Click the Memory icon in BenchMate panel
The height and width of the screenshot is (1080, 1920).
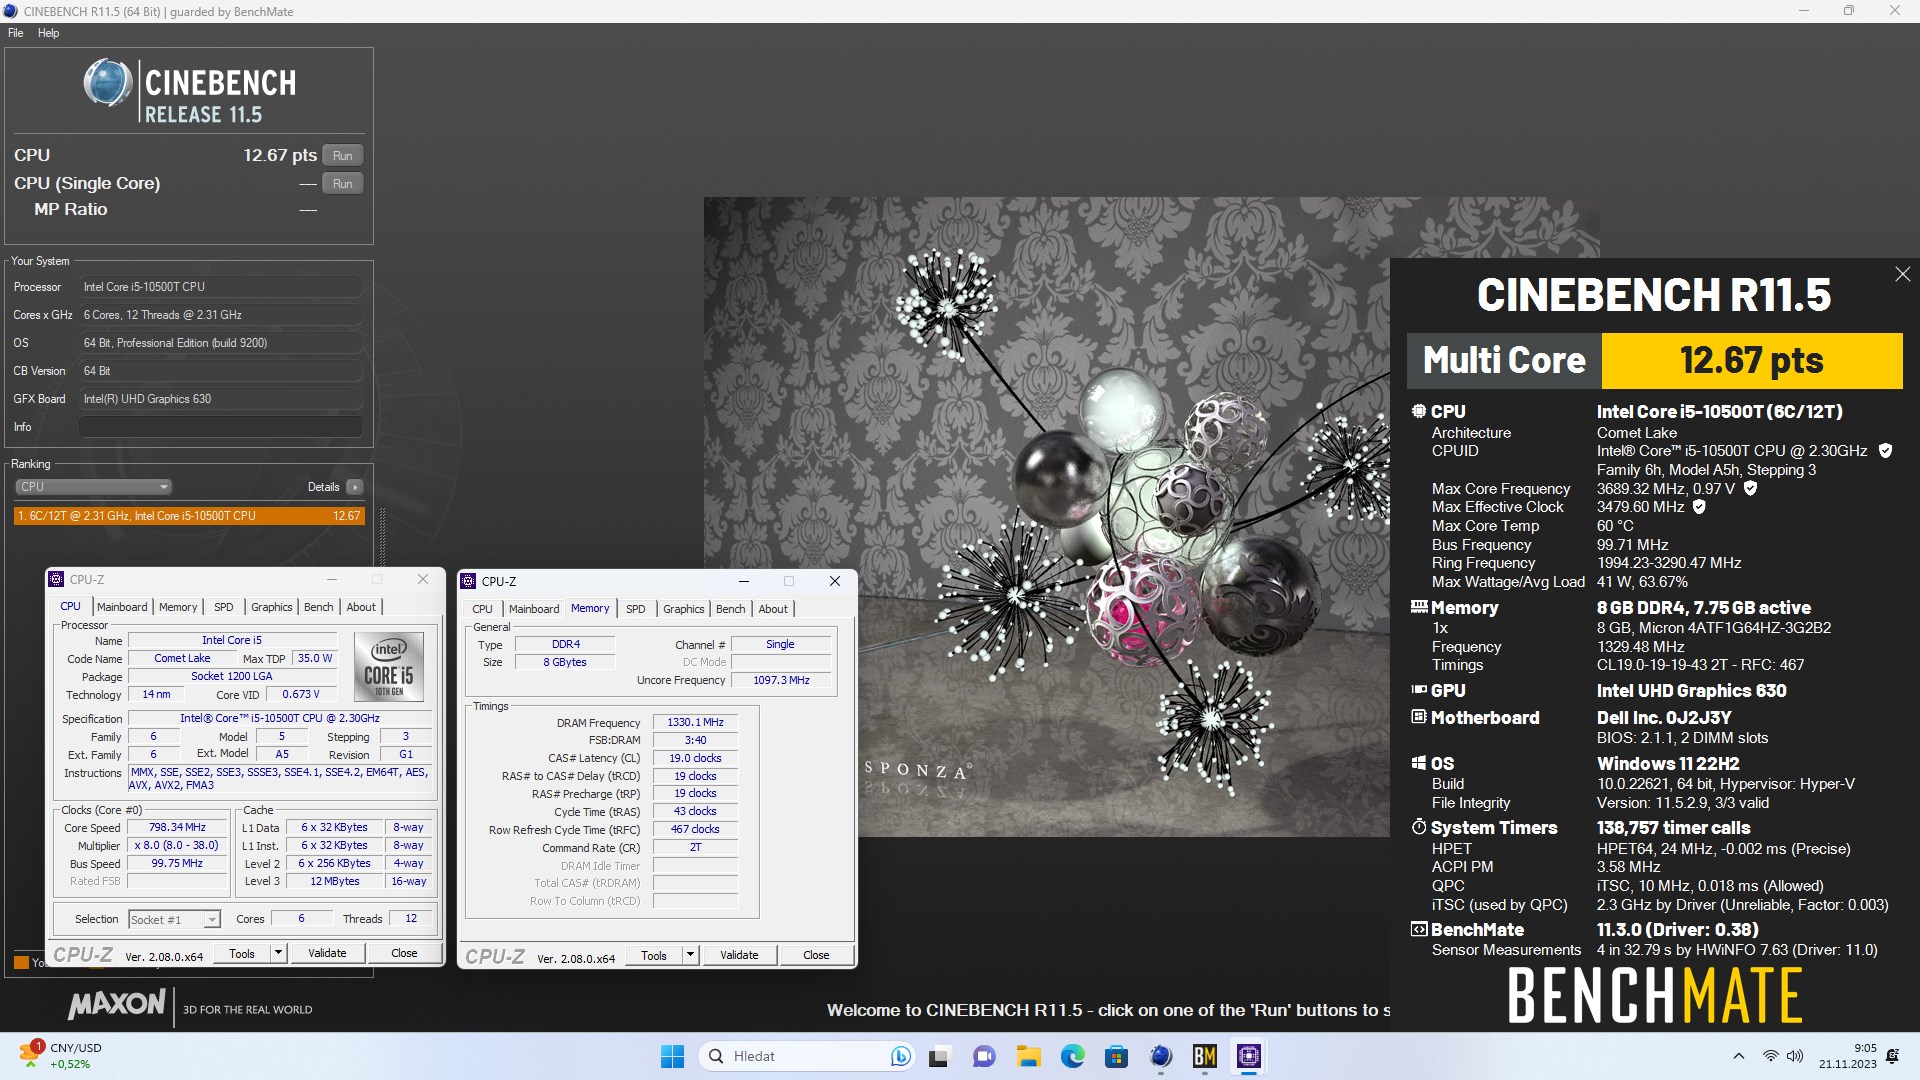coord(1418,607)
